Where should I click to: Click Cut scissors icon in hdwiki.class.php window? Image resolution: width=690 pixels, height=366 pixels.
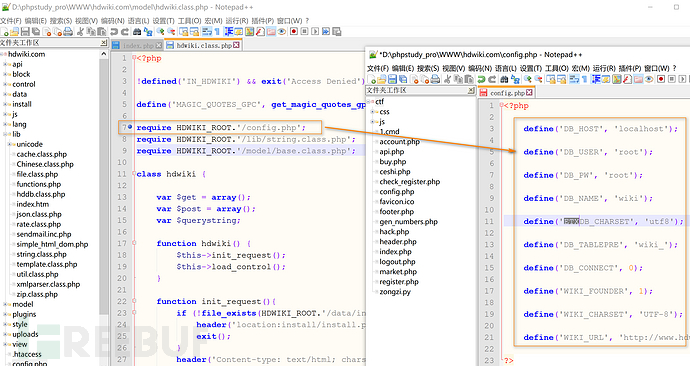[80, 32]
